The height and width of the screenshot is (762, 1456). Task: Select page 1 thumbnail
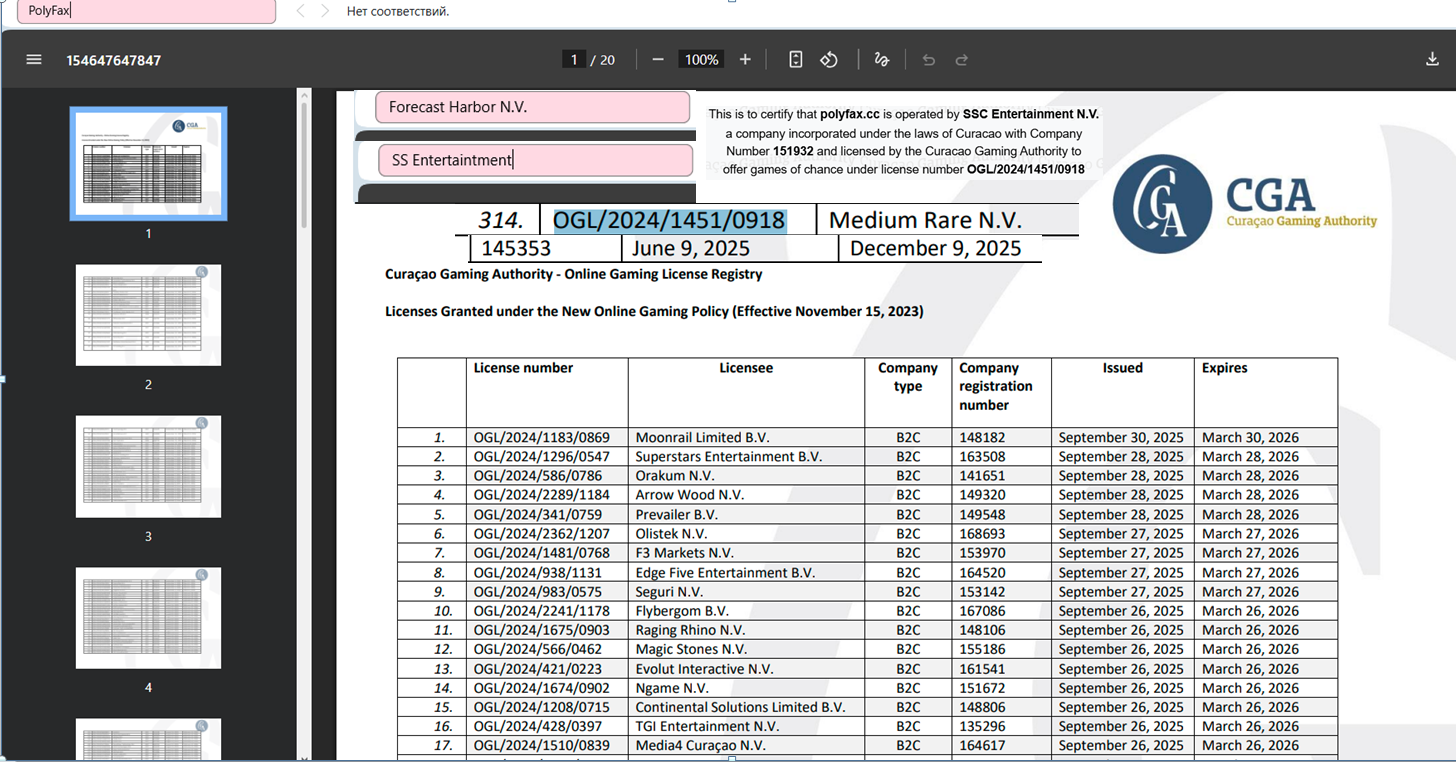pos(148,163)
